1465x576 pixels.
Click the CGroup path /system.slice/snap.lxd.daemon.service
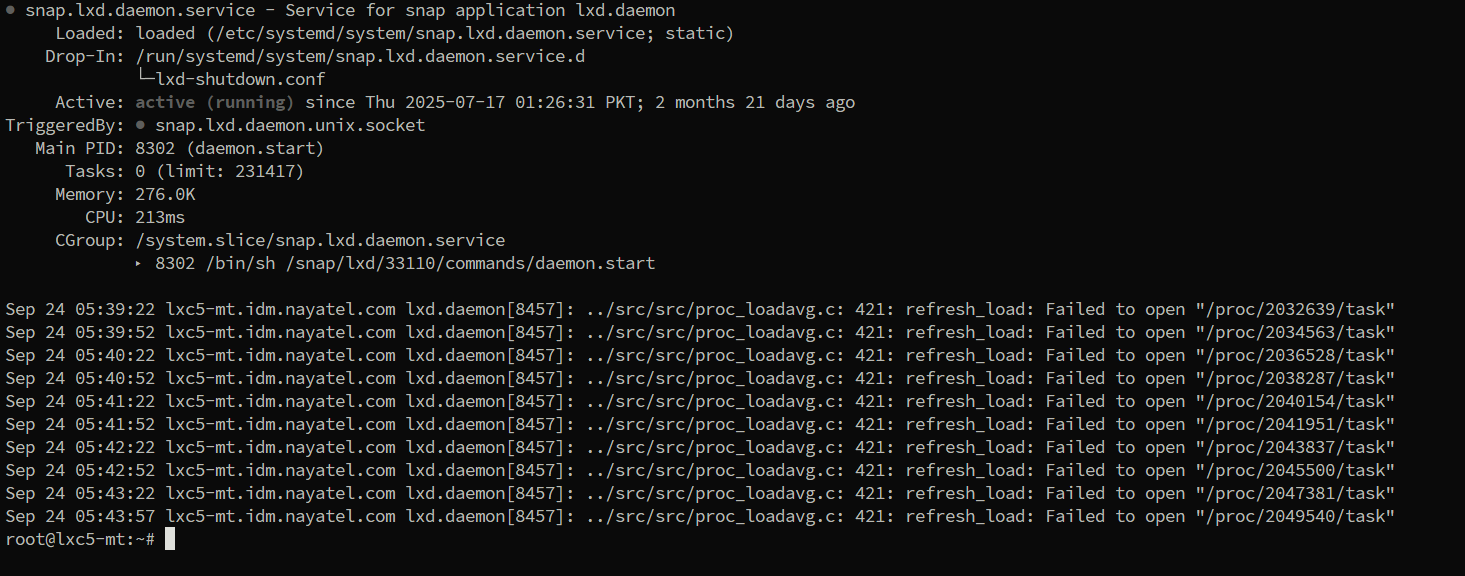[320, 241]
